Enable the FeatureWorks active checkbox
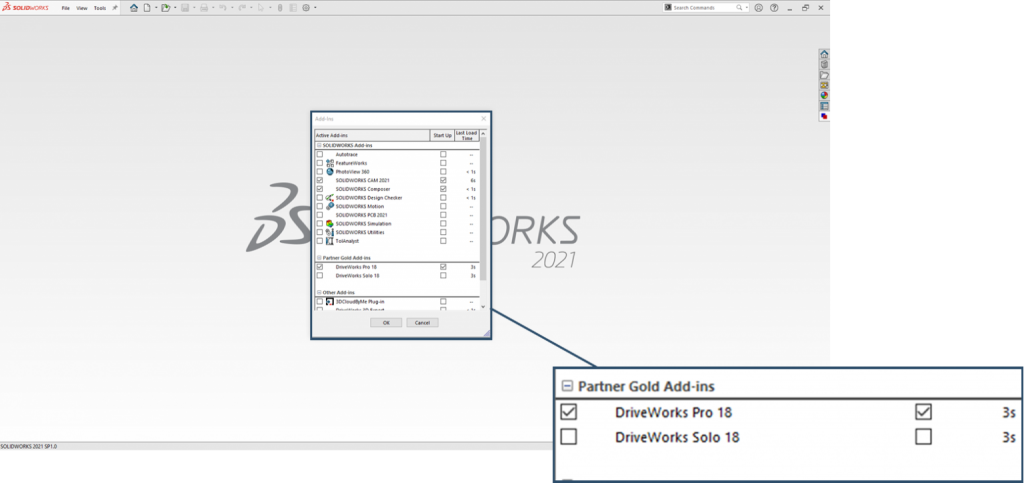 (319, 163)
